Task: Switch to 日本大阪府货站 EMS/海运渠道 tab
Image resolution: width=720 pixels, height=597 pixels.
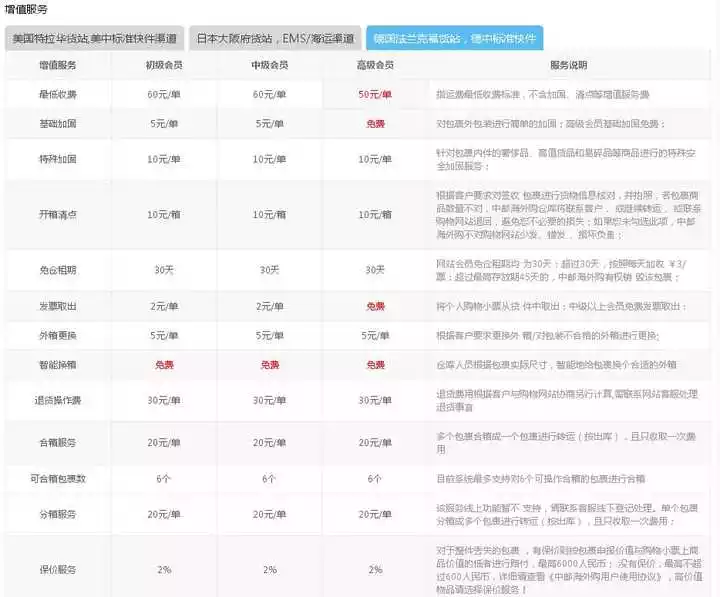Action: click(x=275, y=38)
